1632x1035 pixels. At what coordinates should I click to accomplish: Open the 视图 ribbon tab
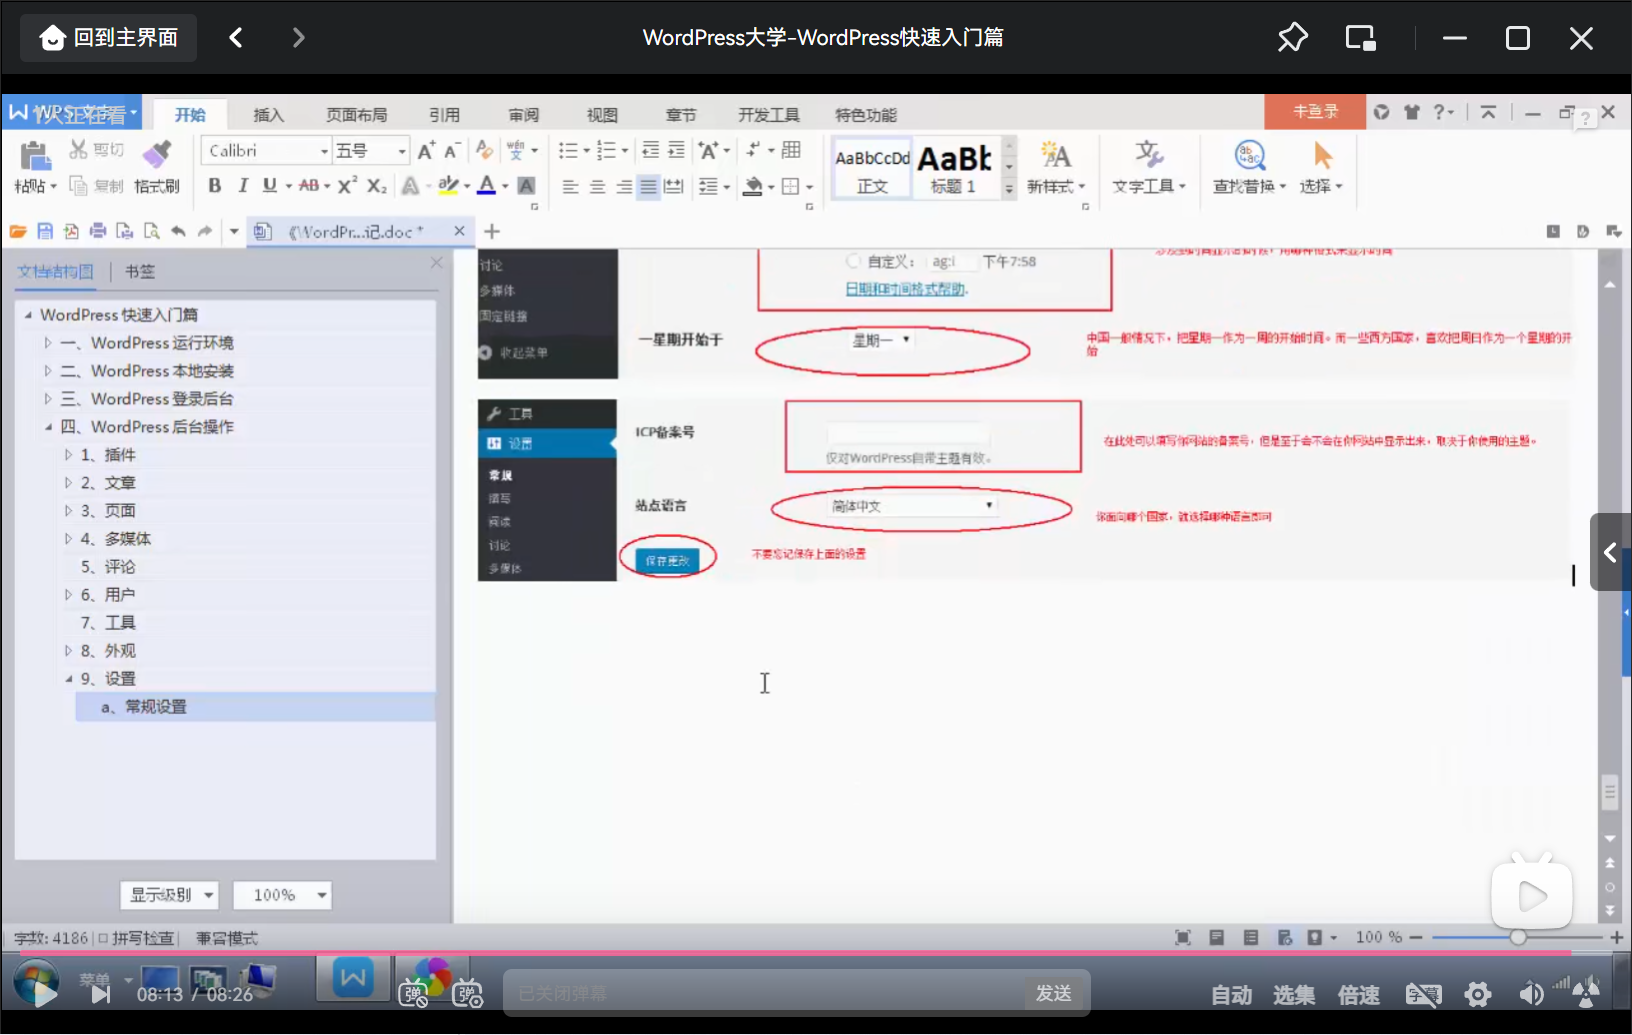pyautogui.click(x=602, y=115)
